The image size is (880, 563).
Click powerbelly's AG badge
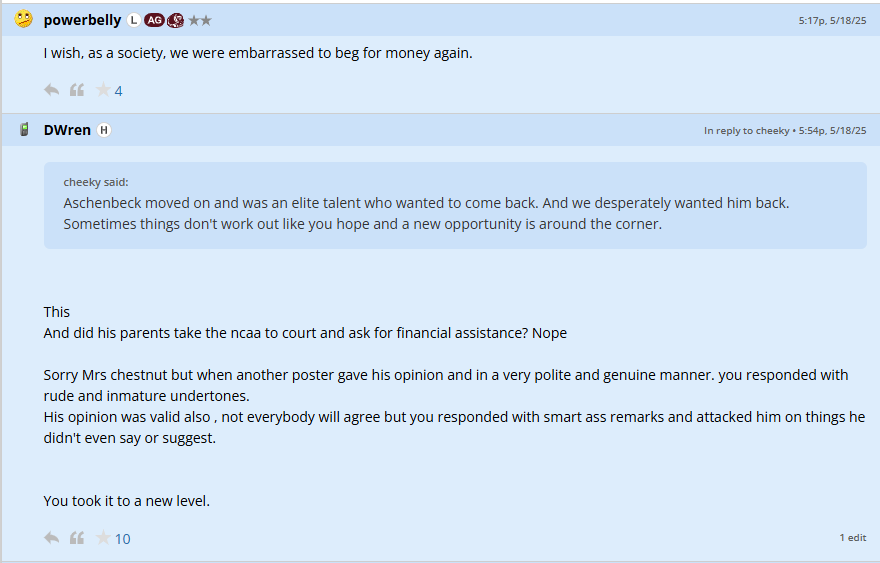click(x=154, y=20)
